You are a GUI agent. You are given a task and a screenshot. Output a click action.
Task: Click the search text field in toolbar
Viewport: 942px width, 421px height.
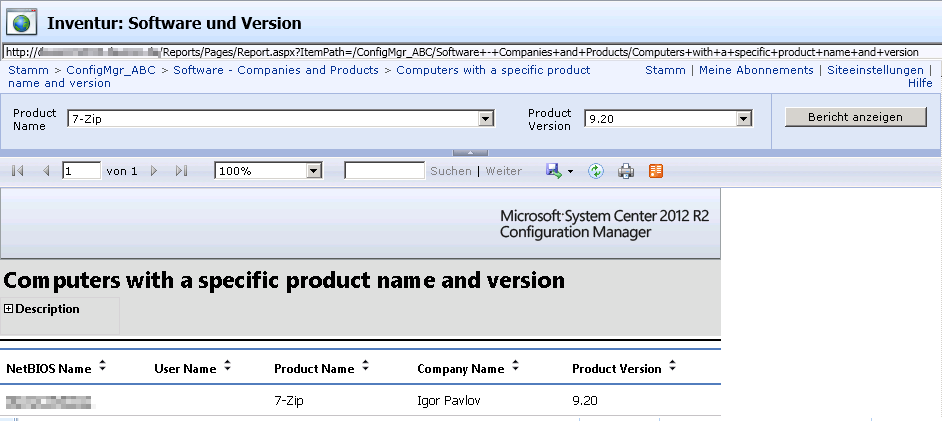[x=384, y=171]
